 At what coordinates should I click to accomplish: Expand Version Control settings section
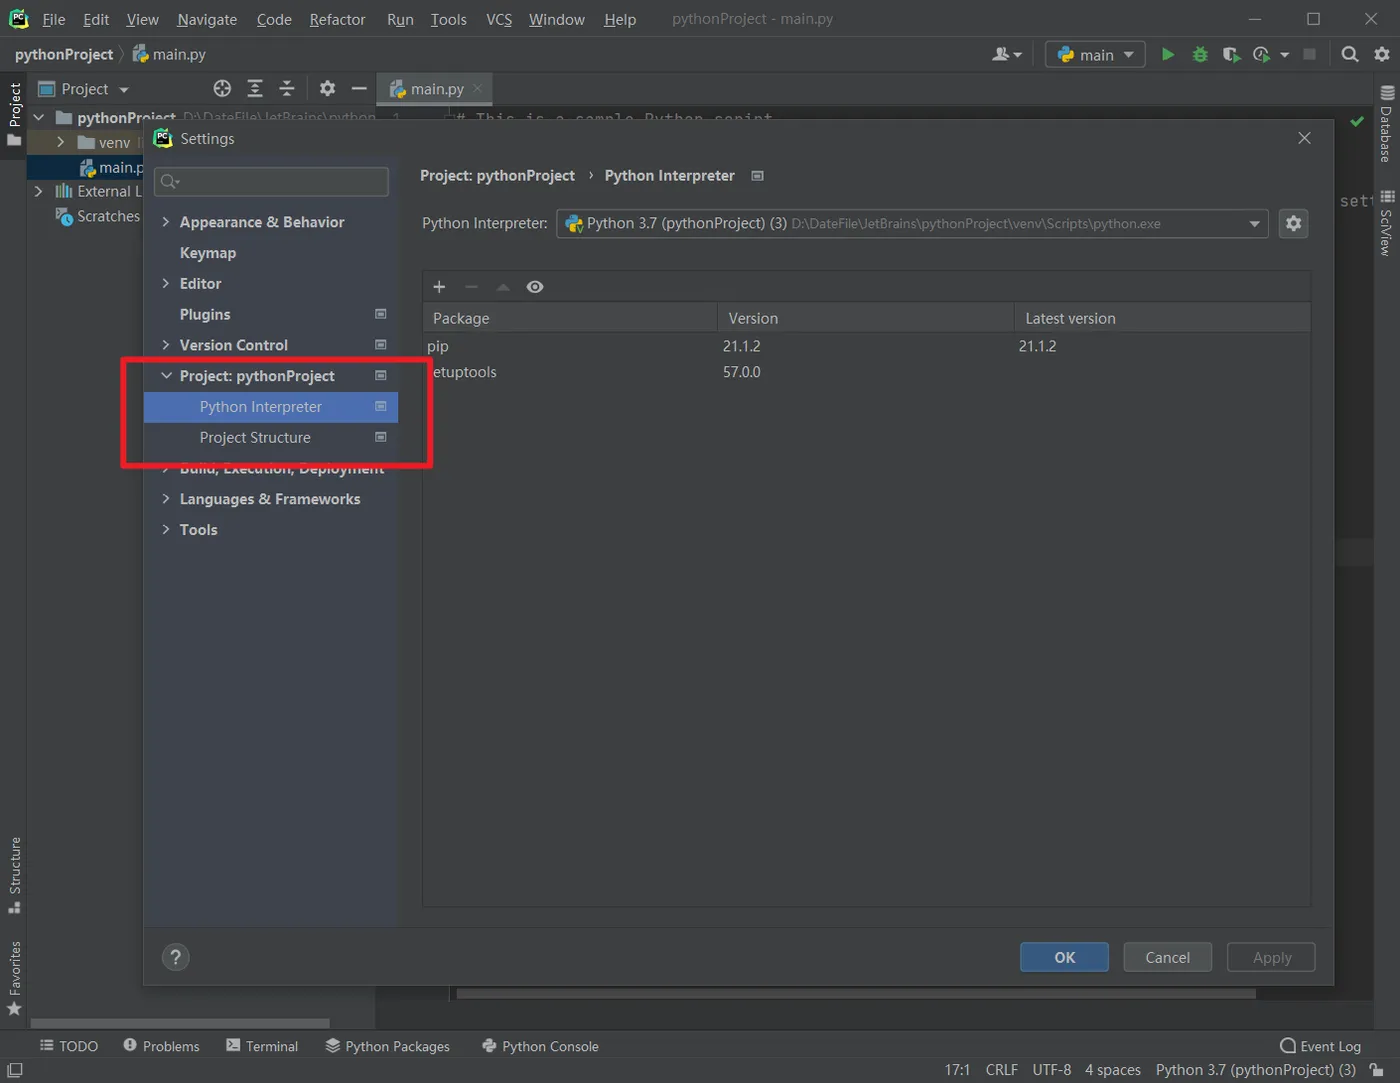point(166,345)
